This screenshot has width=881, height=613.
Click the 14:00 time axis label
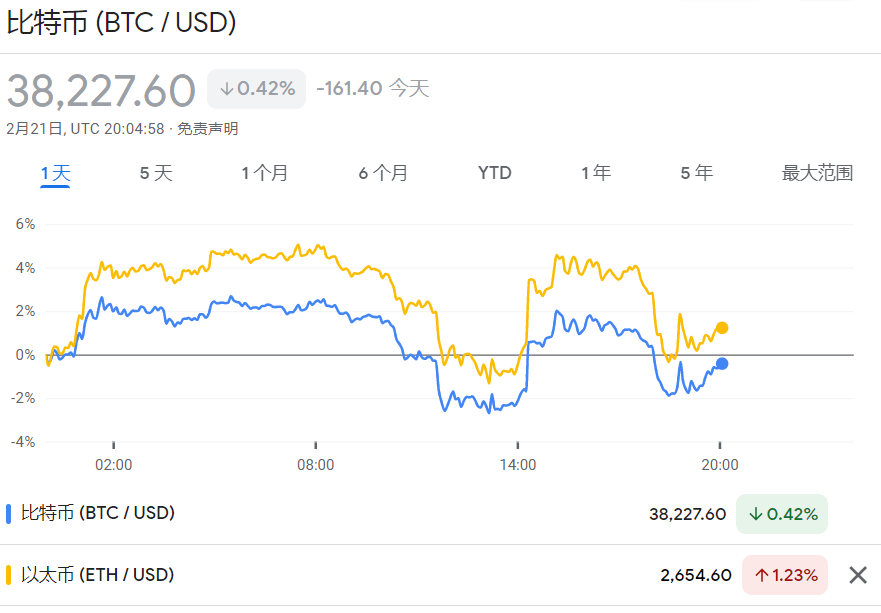pyautogui.click(x=518, y=465)
